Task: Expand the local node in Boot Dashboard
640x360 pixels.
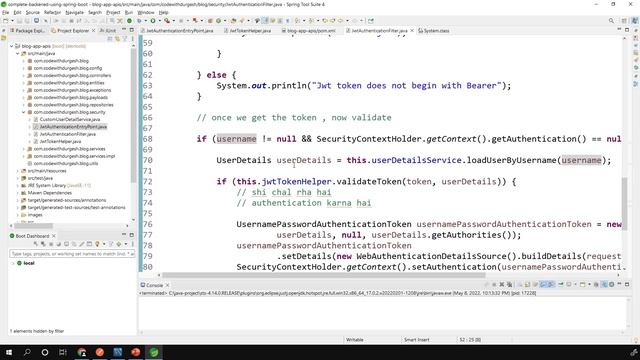Action: [x=13, y=263]
